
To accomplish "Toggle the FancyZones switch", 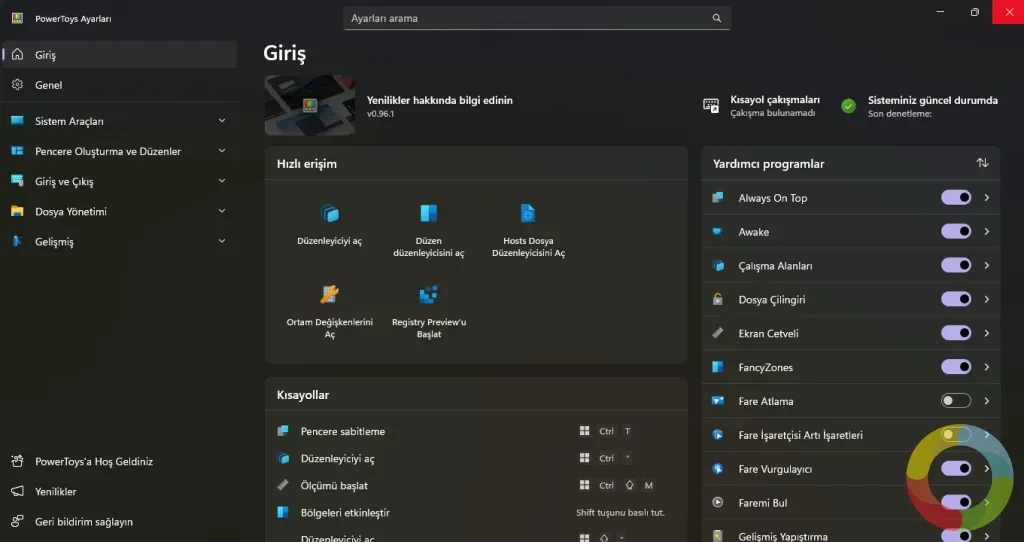I will click(955, 367).
